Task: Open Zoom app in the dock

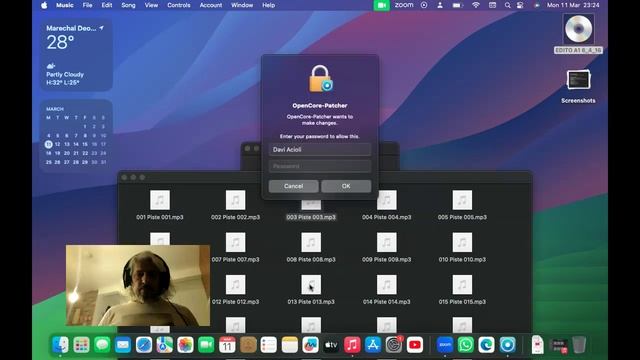Action: coord(445,345)
